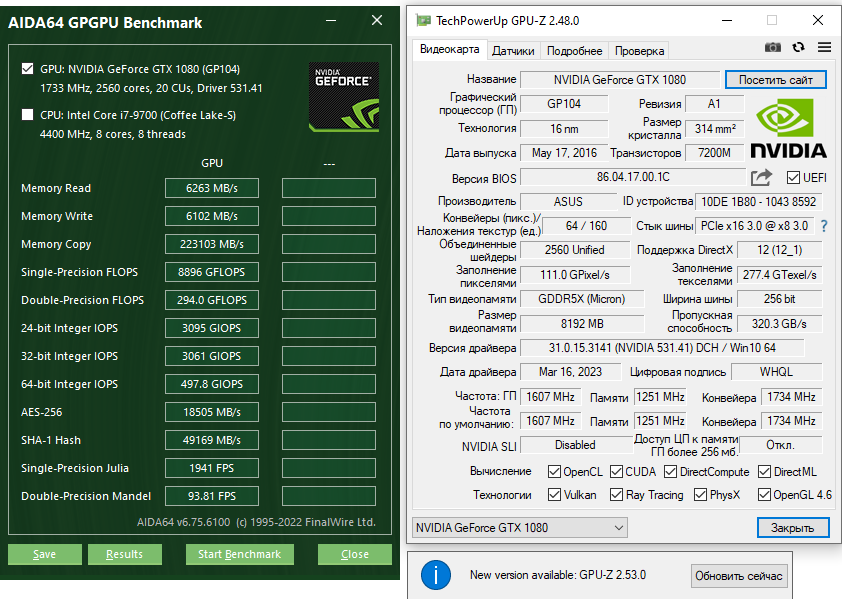This screenshot has width=842, height=599.
Task: Click the 3061 GIOPS 32-bit integer result
Action: 212,356
